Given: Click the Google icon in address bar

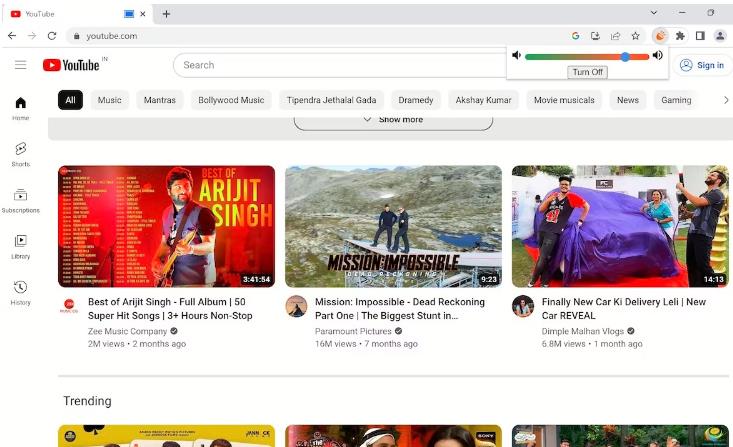Looking at the screenshot, I should 575,36.
